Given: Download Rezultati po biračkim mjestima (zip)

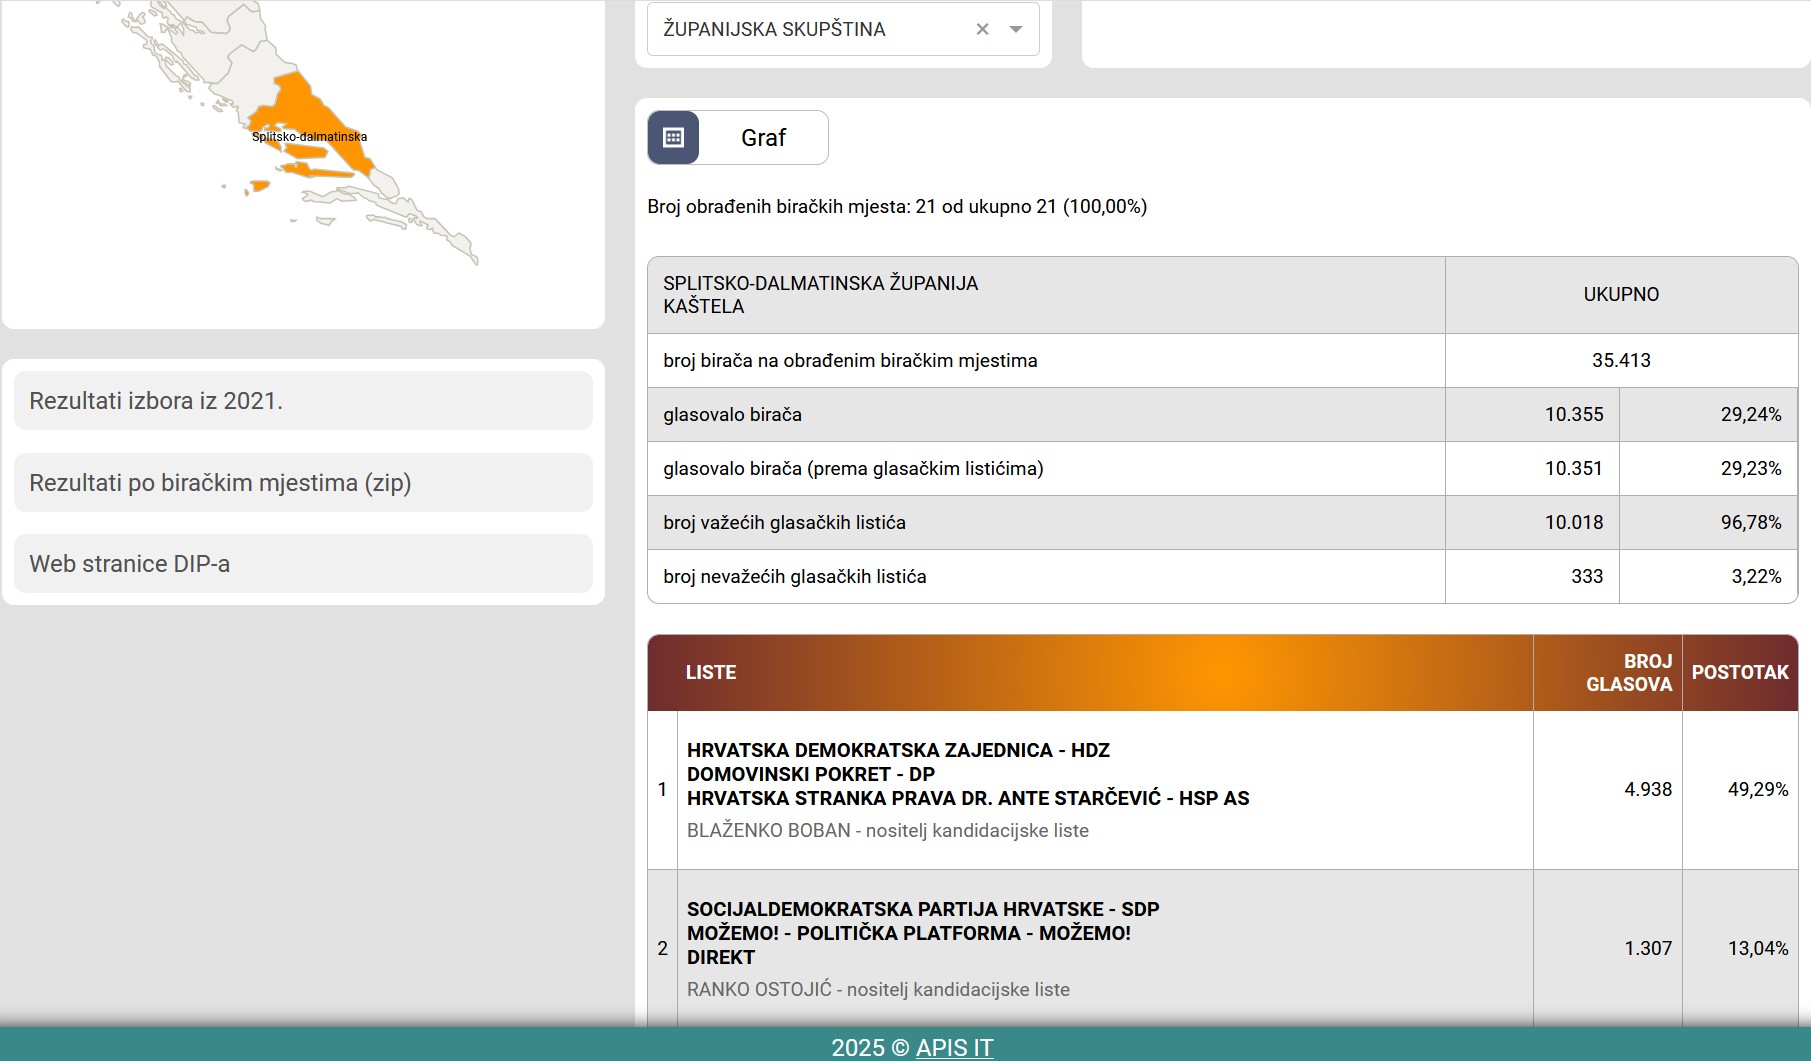Looking at the screenshot, I should tap(303, 483).
